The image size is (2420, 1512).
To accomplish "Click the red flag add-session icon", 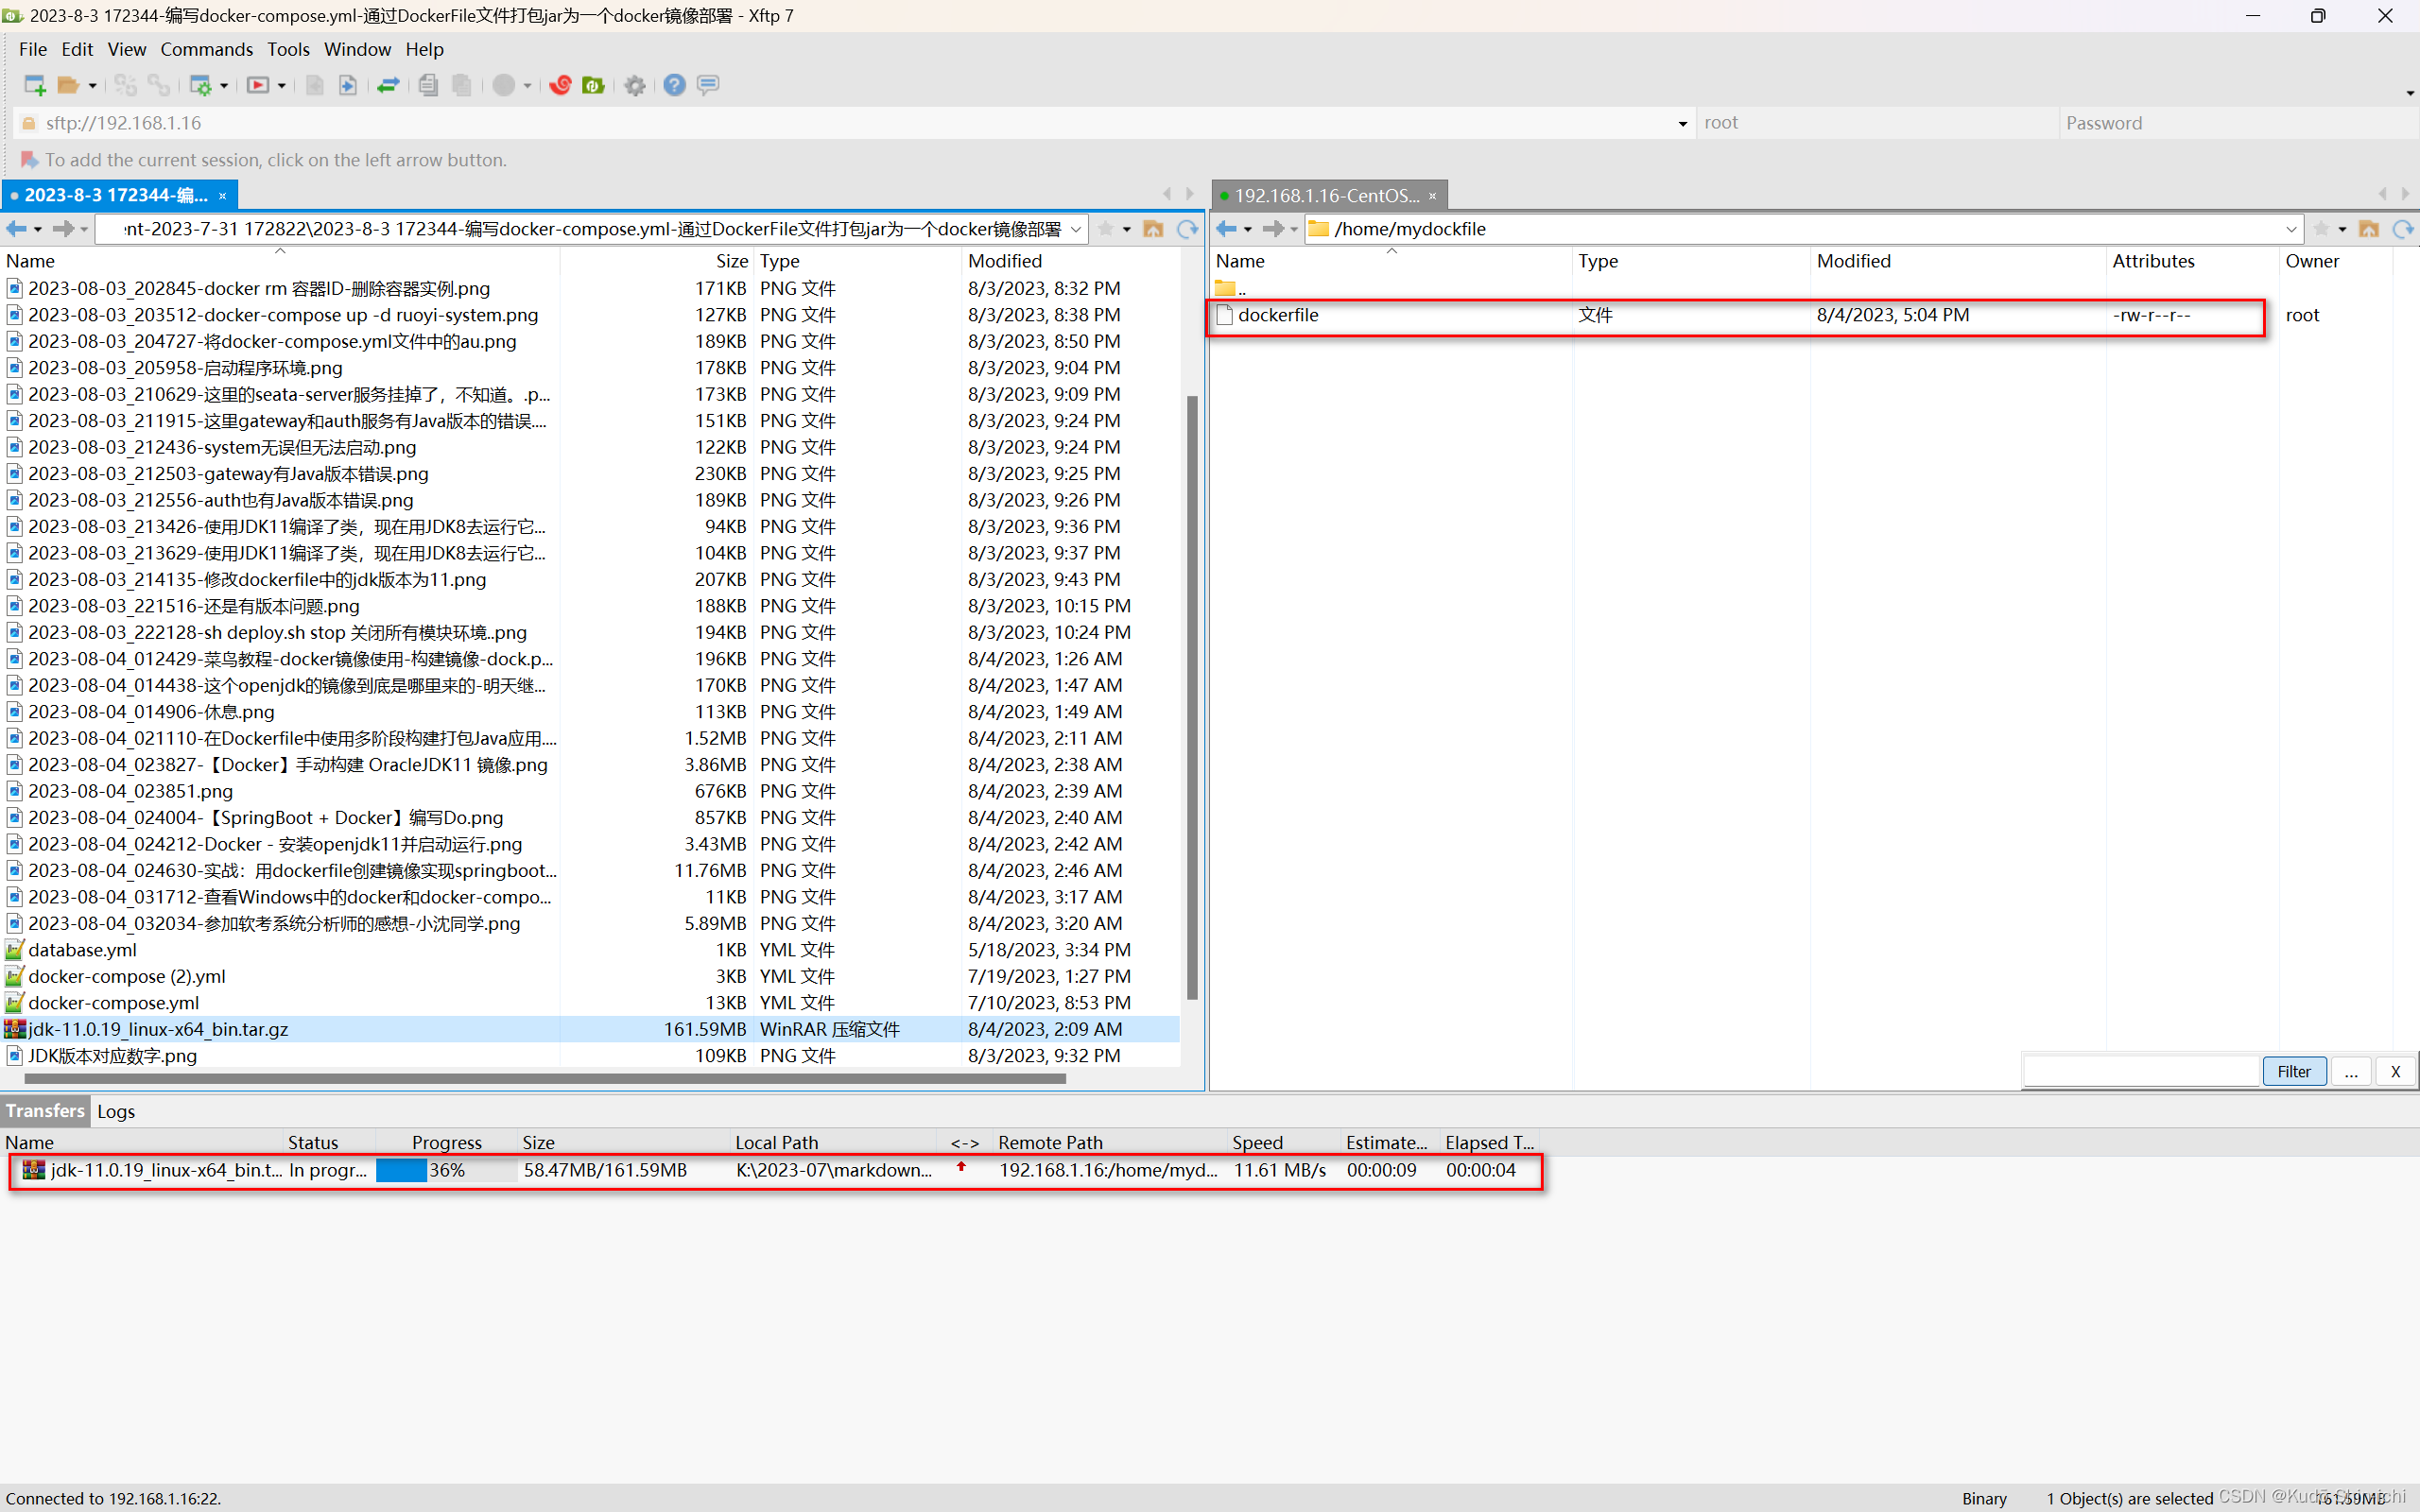I will tap(29, 160).
